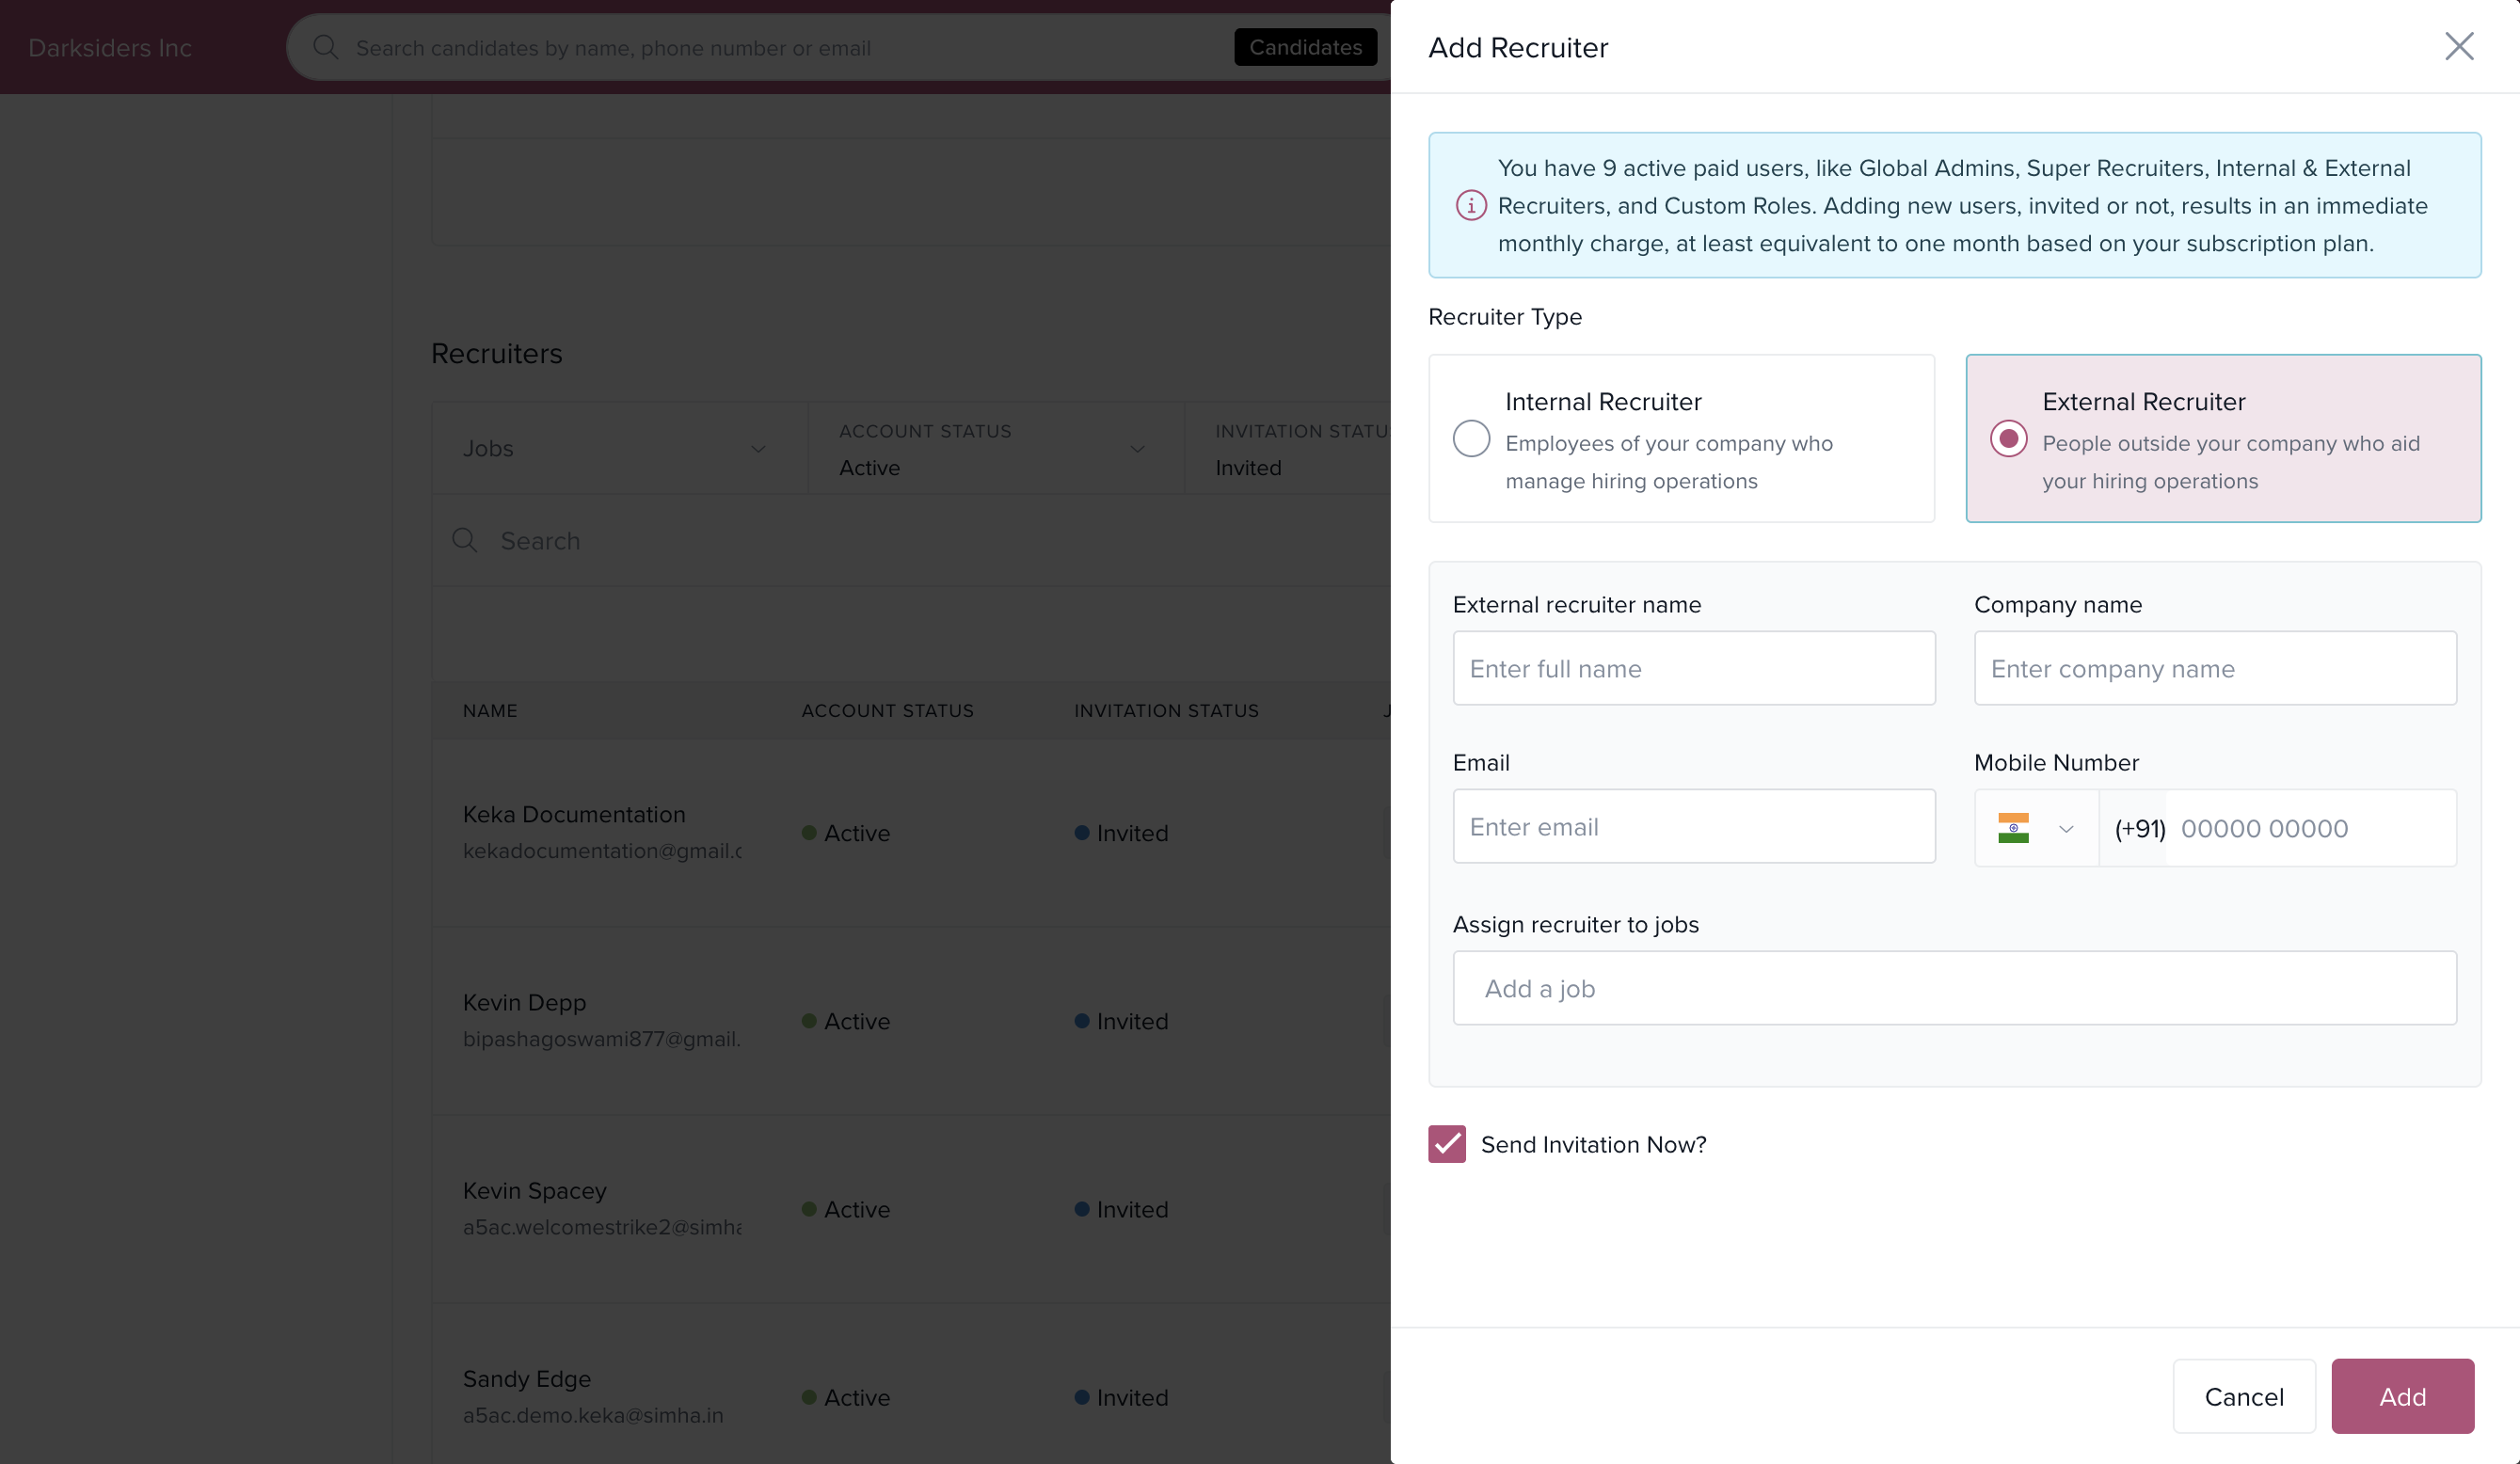
Task: Open the country code dropdown chevron
Action: [x=2066, y=829]
